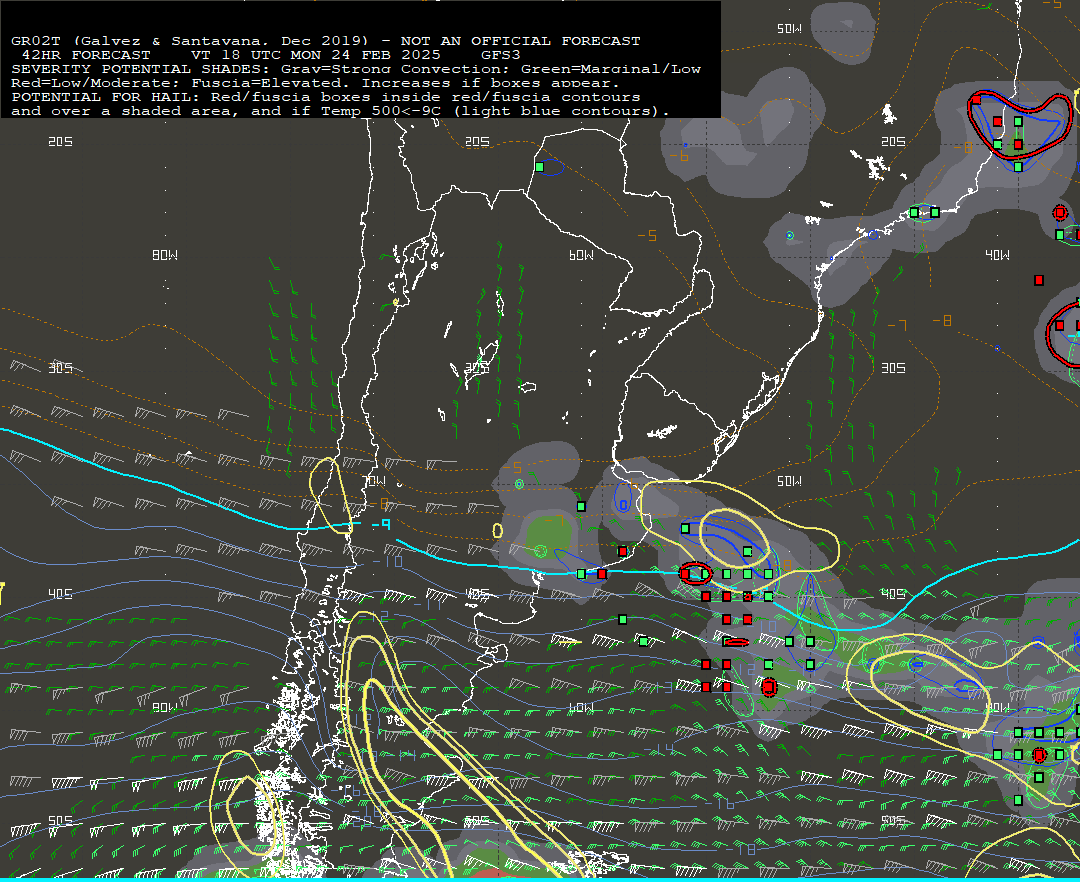Image resolution: width=1080 pixels, height=882 pixels.
Task: Click the blue "-13" contour label
Action: (x=658, y=687)
